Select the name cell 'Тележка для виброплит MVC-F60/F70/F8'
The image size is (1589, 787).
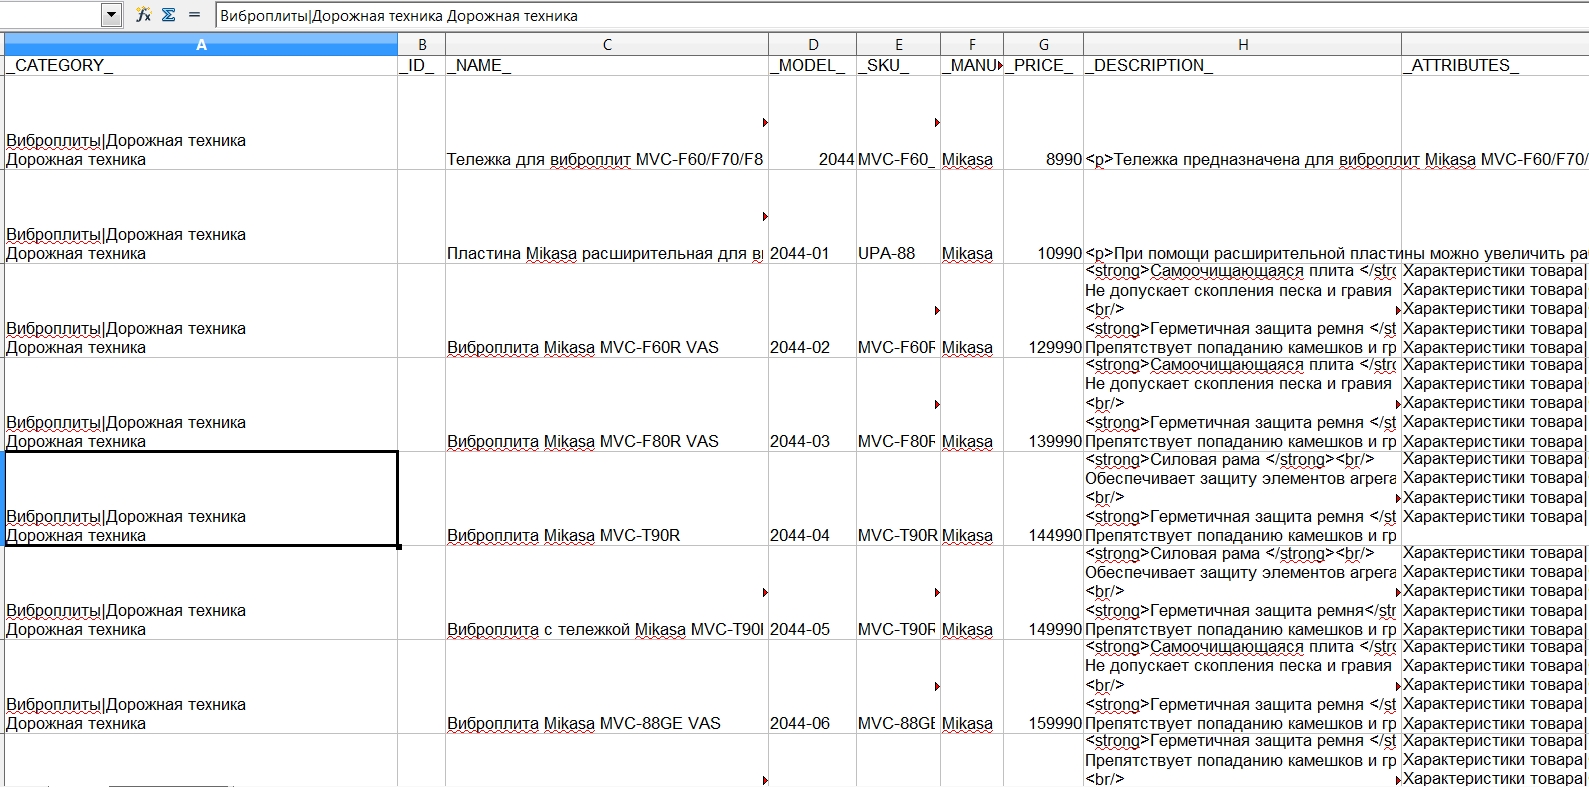[607, 122]
